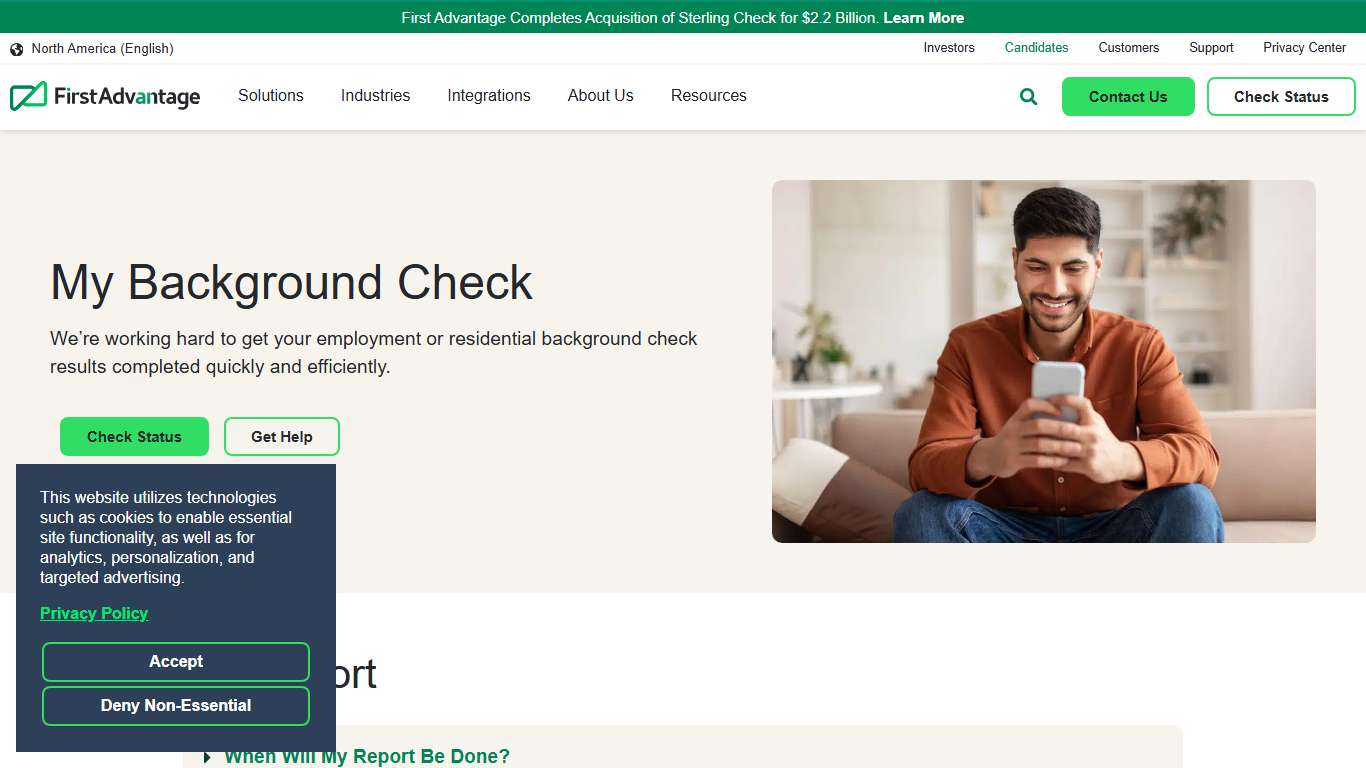Click the First Advantage logo
The height and width of the screenshot is (768, 1366).
click(x=105, y=96)
